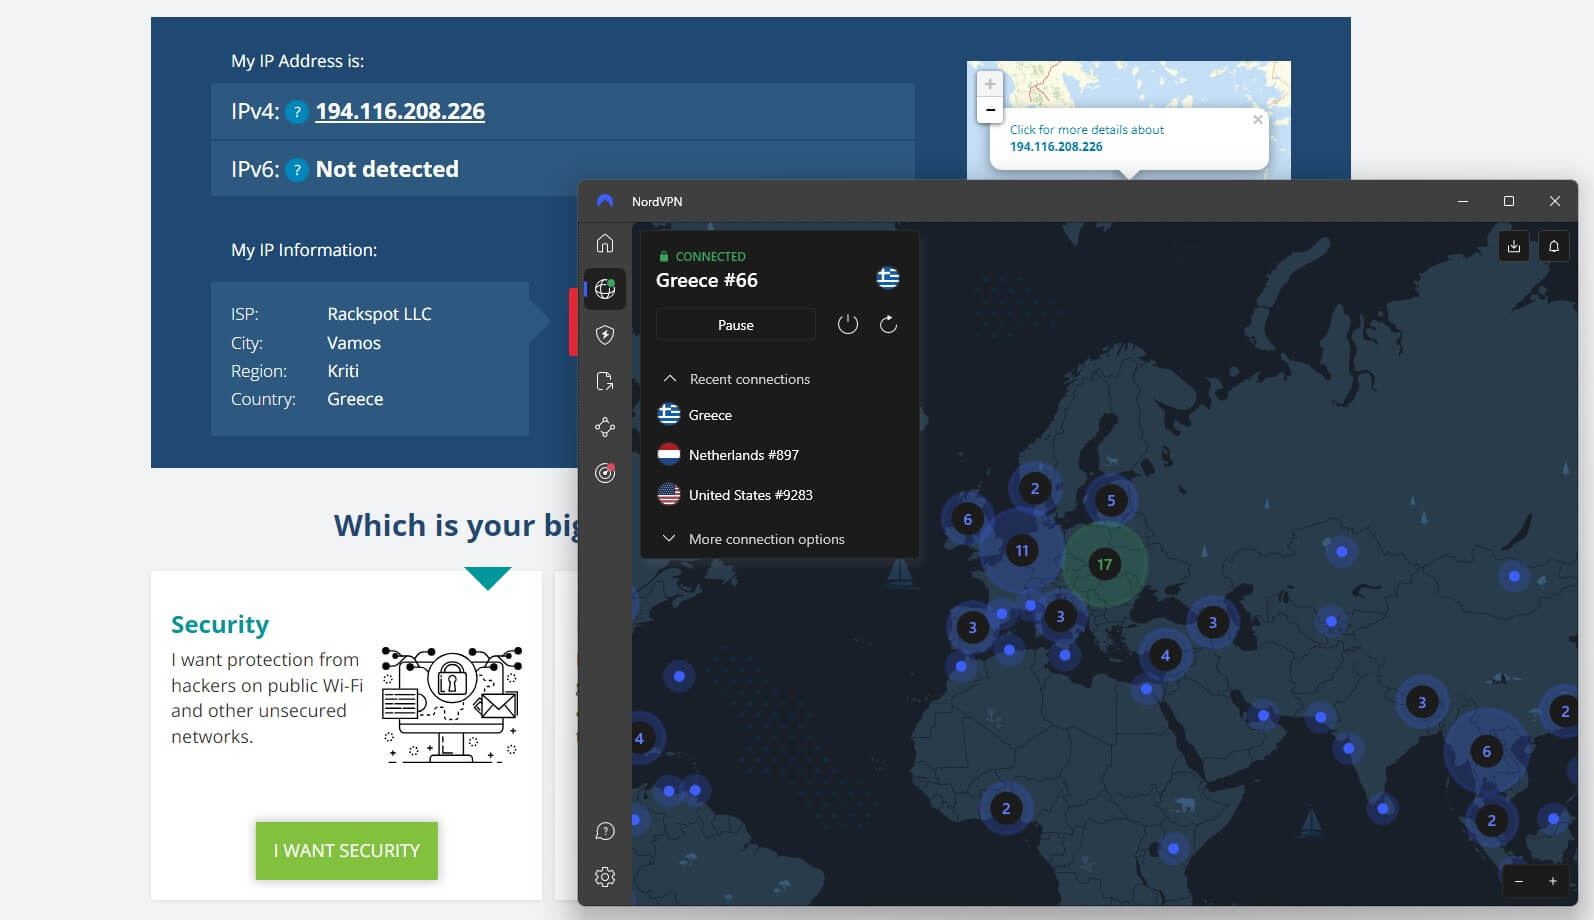1594x920 pixels.
Task: Click the Rackspot LLC ISP value
Action: coord(379,314)
